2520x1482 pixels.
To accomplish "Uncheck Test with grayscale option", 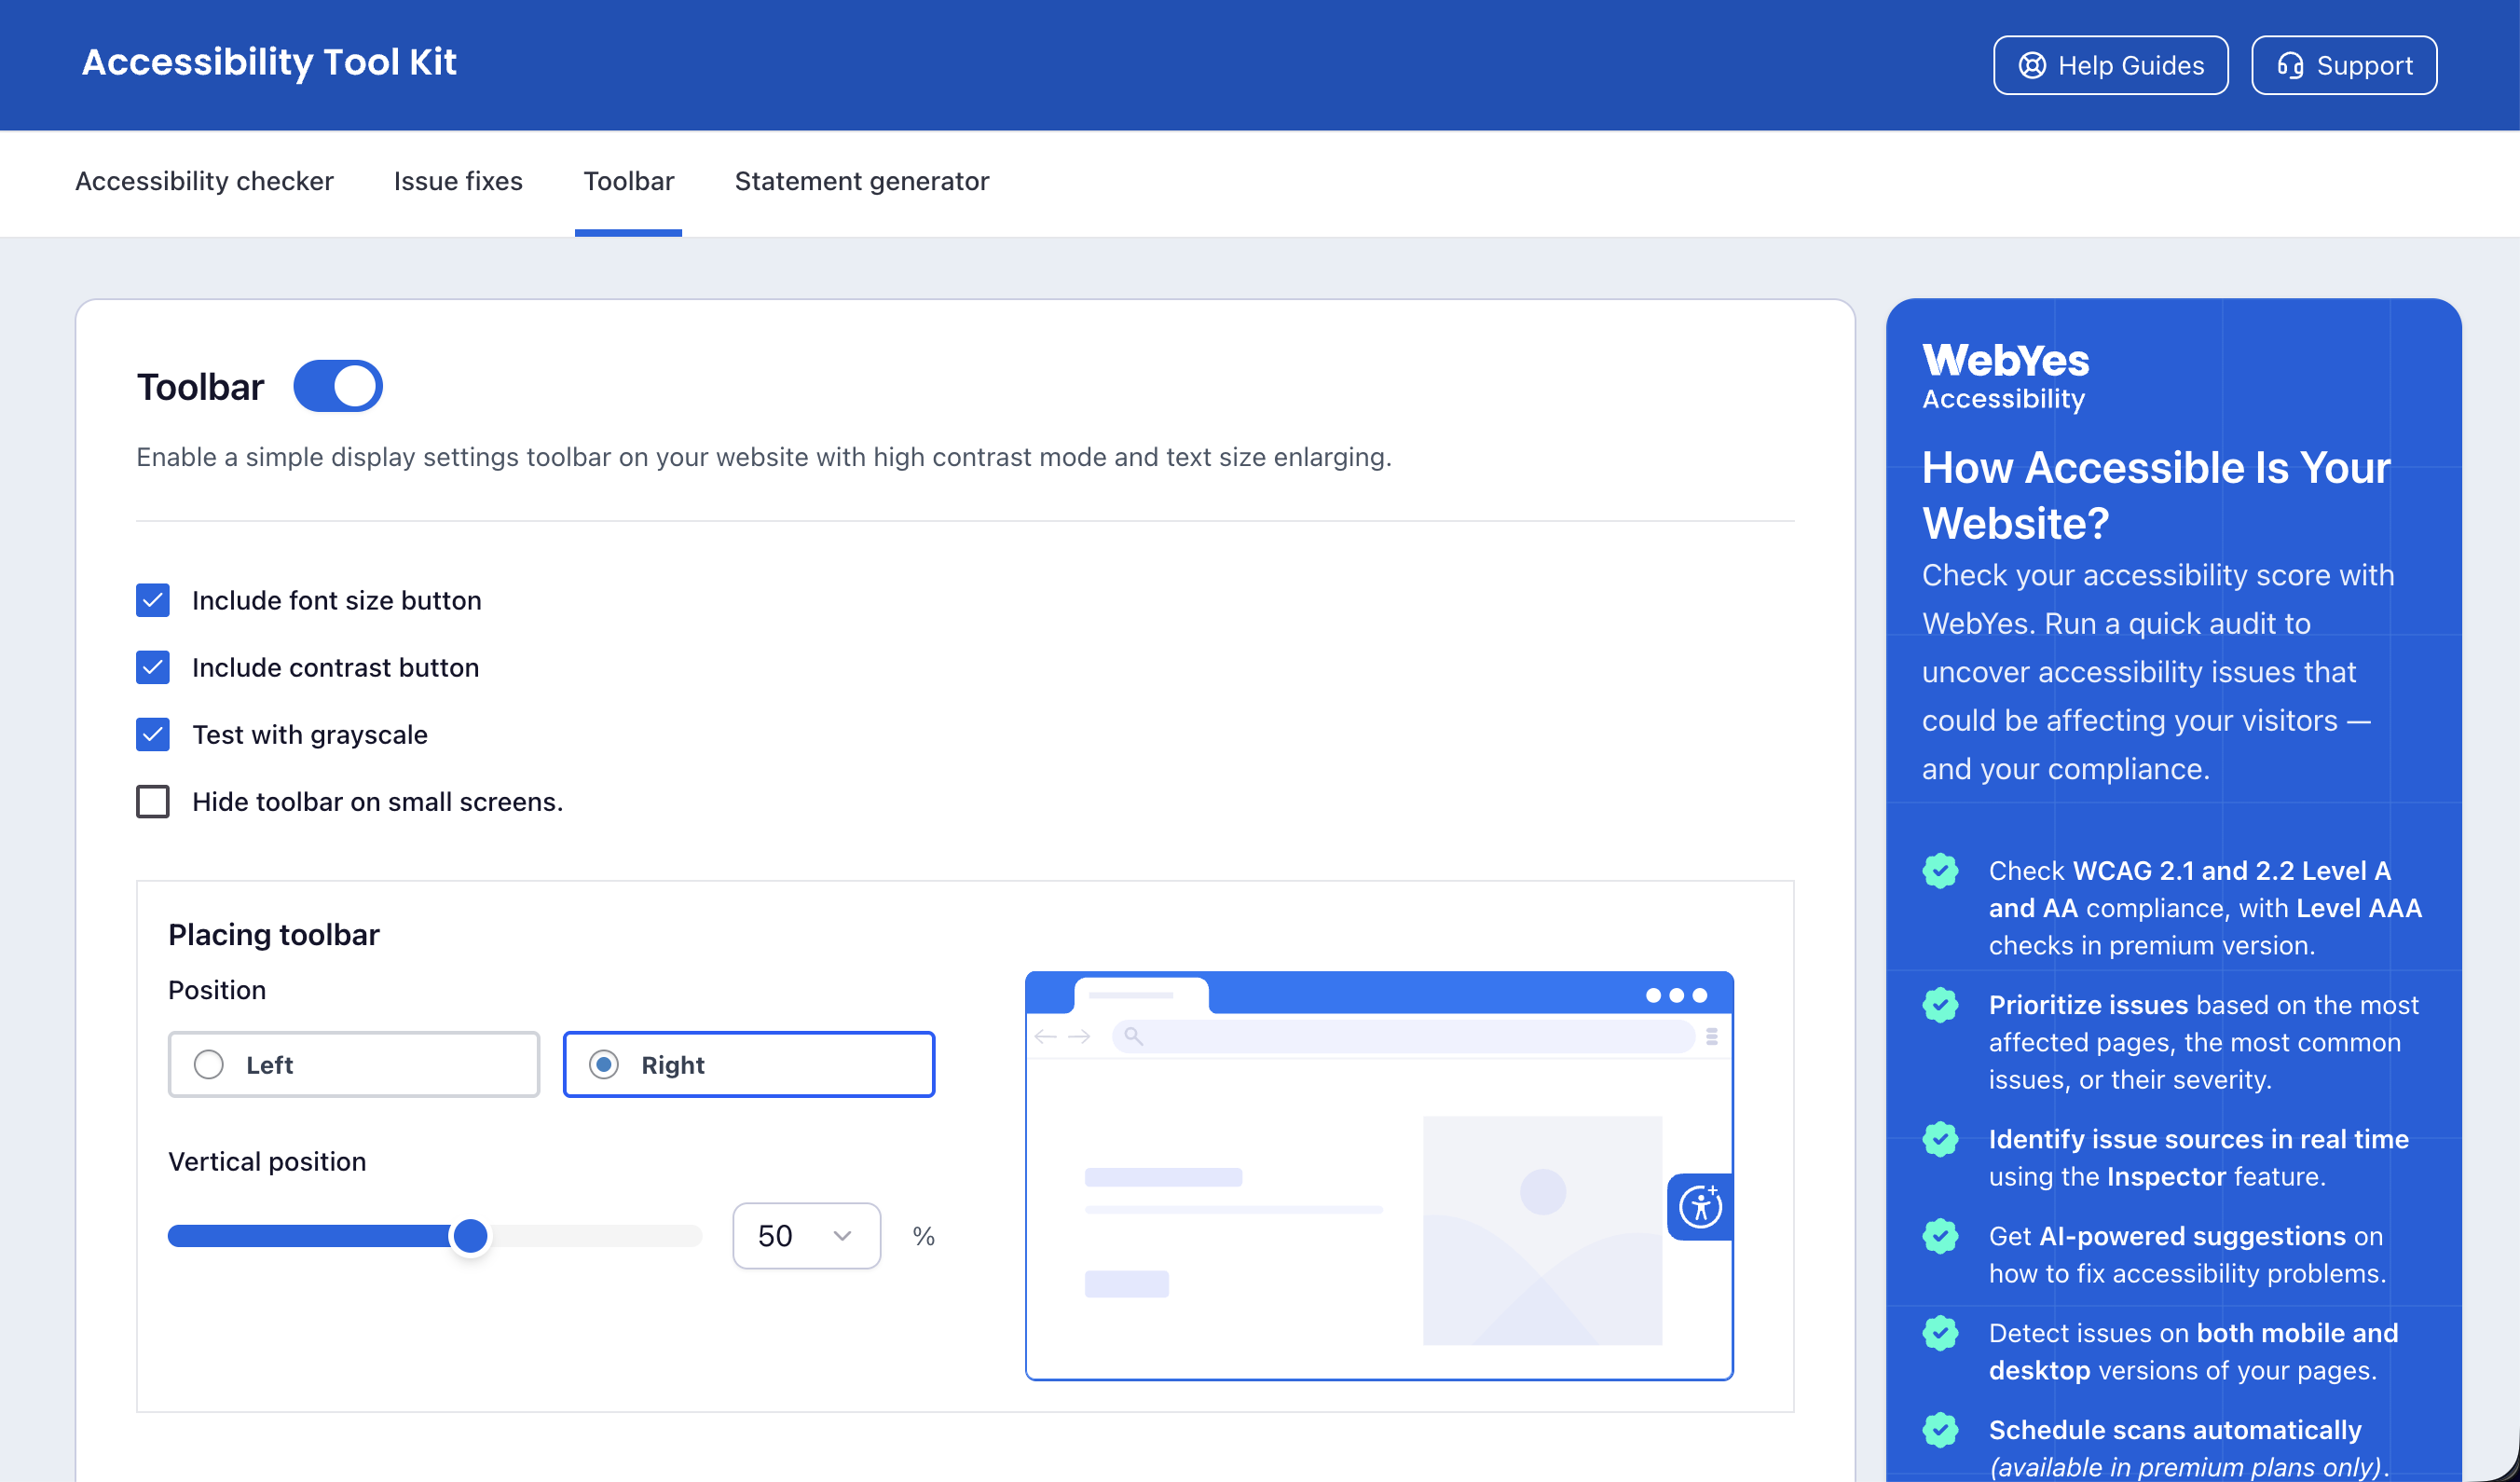I will (153, 735).
